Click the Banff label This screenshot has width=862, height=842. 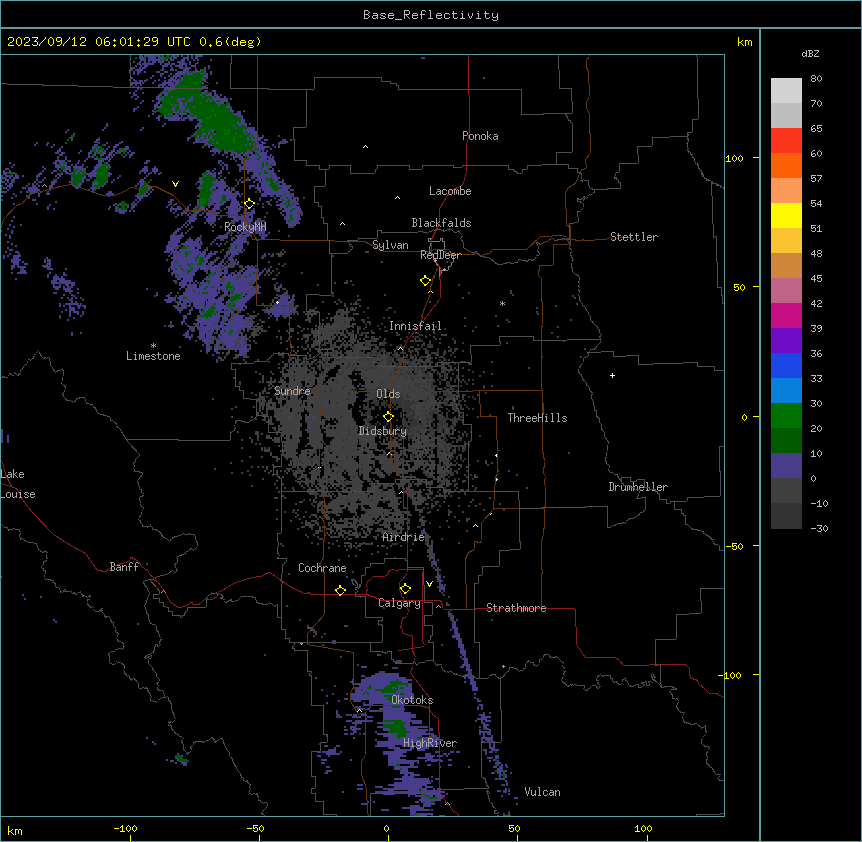click(124, 567)
